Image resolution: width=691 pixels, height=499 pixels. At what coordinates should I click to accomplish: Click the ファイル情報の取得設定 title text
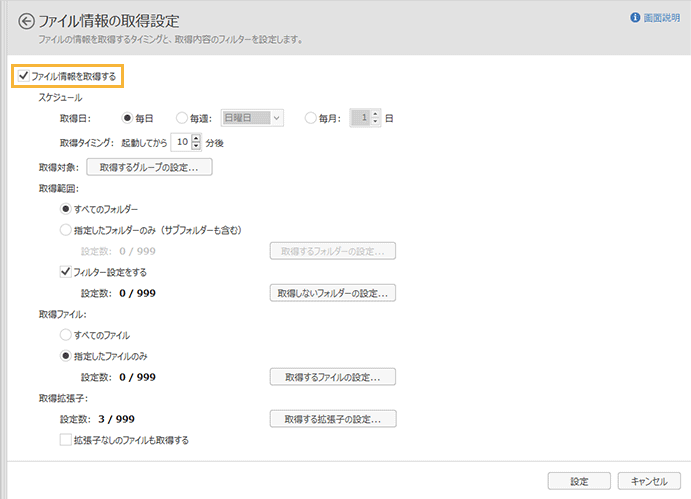(x=109, y=21)
